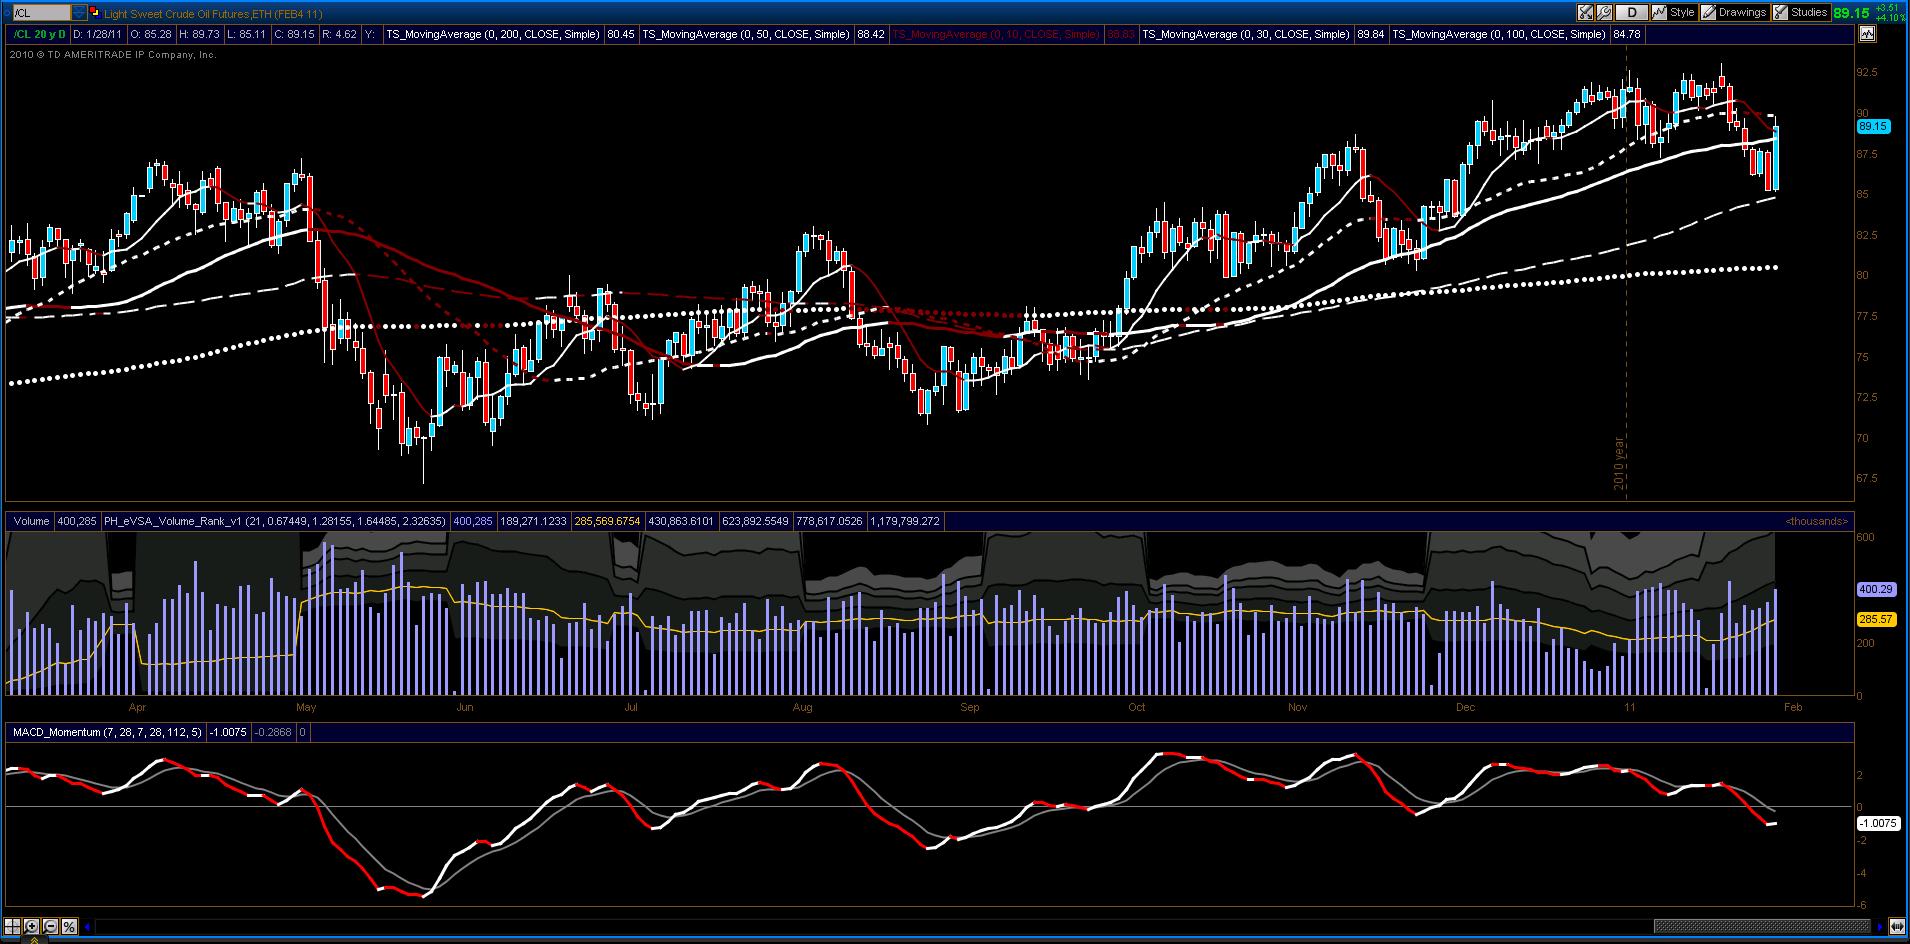Expand the symbol selector dropdown arrow
This screenshot has width=1910, height=944.
pos(79,13)
